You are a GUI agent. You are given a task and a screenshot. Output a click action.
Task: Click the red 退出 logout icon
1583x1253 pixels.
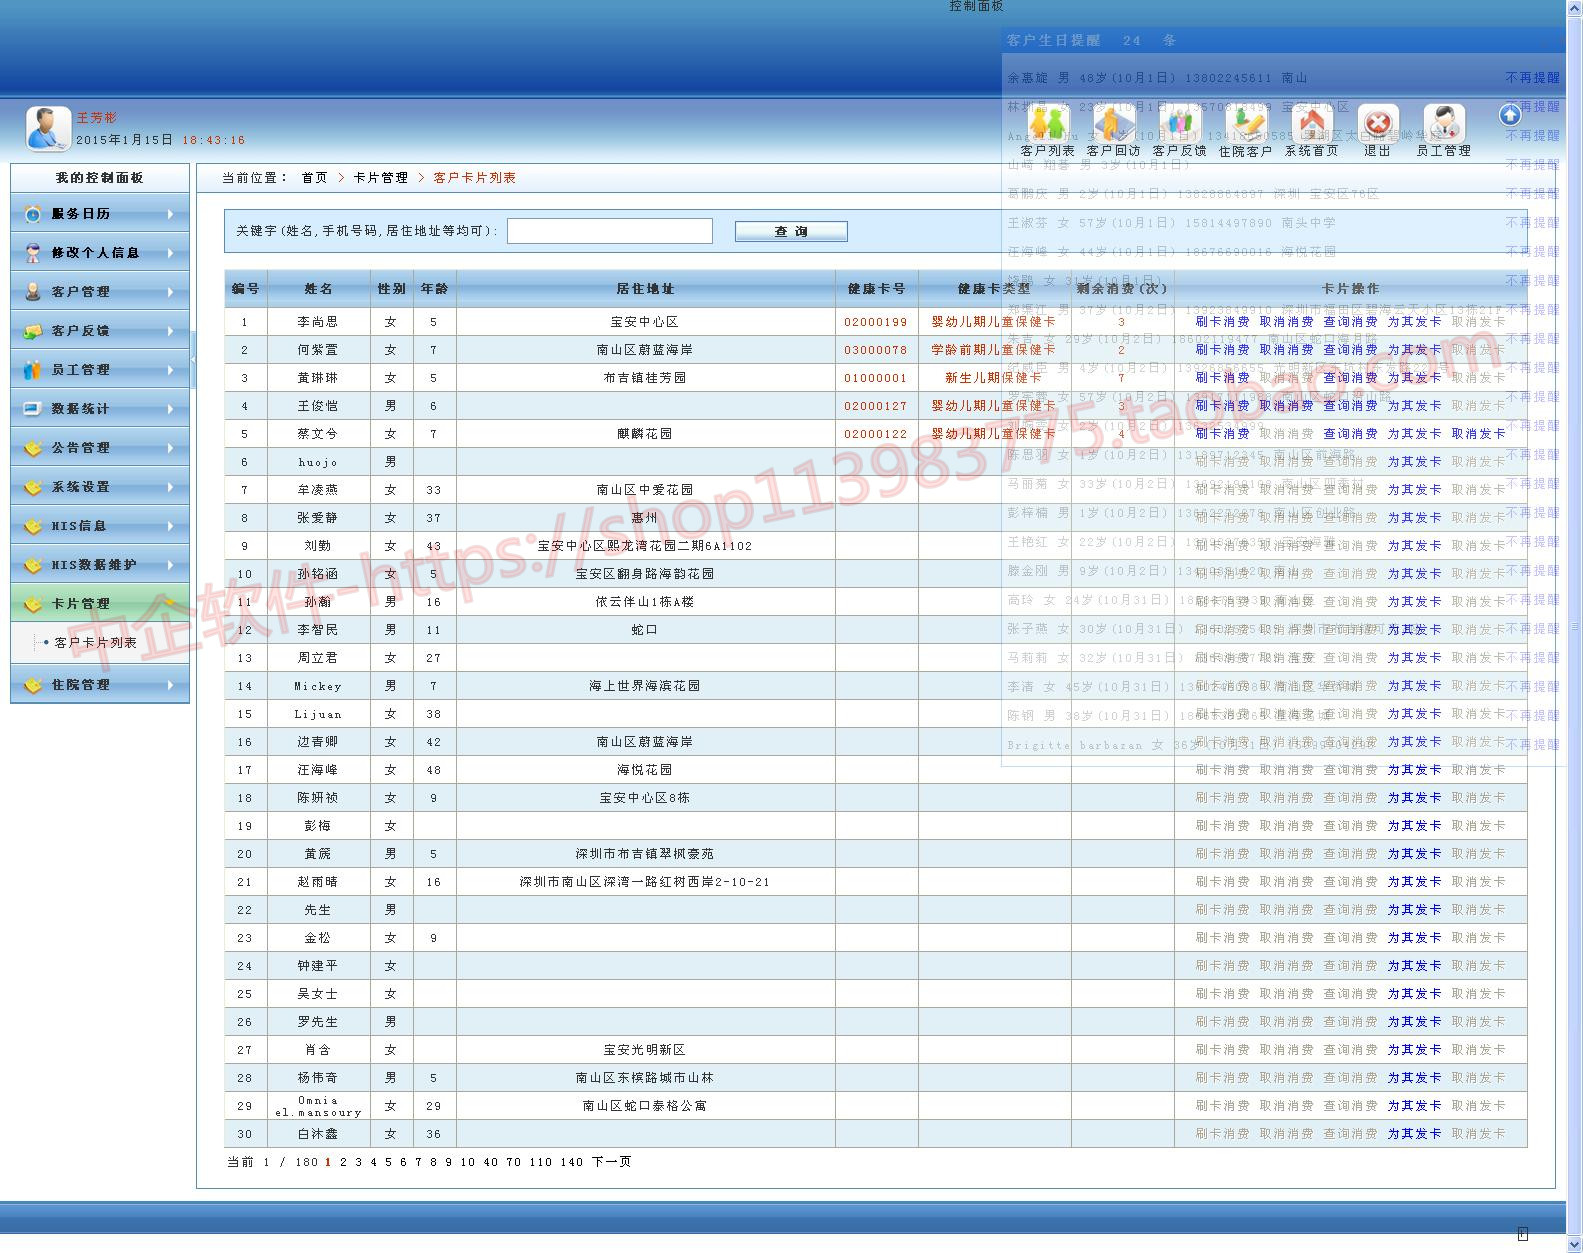(1377, 124)
